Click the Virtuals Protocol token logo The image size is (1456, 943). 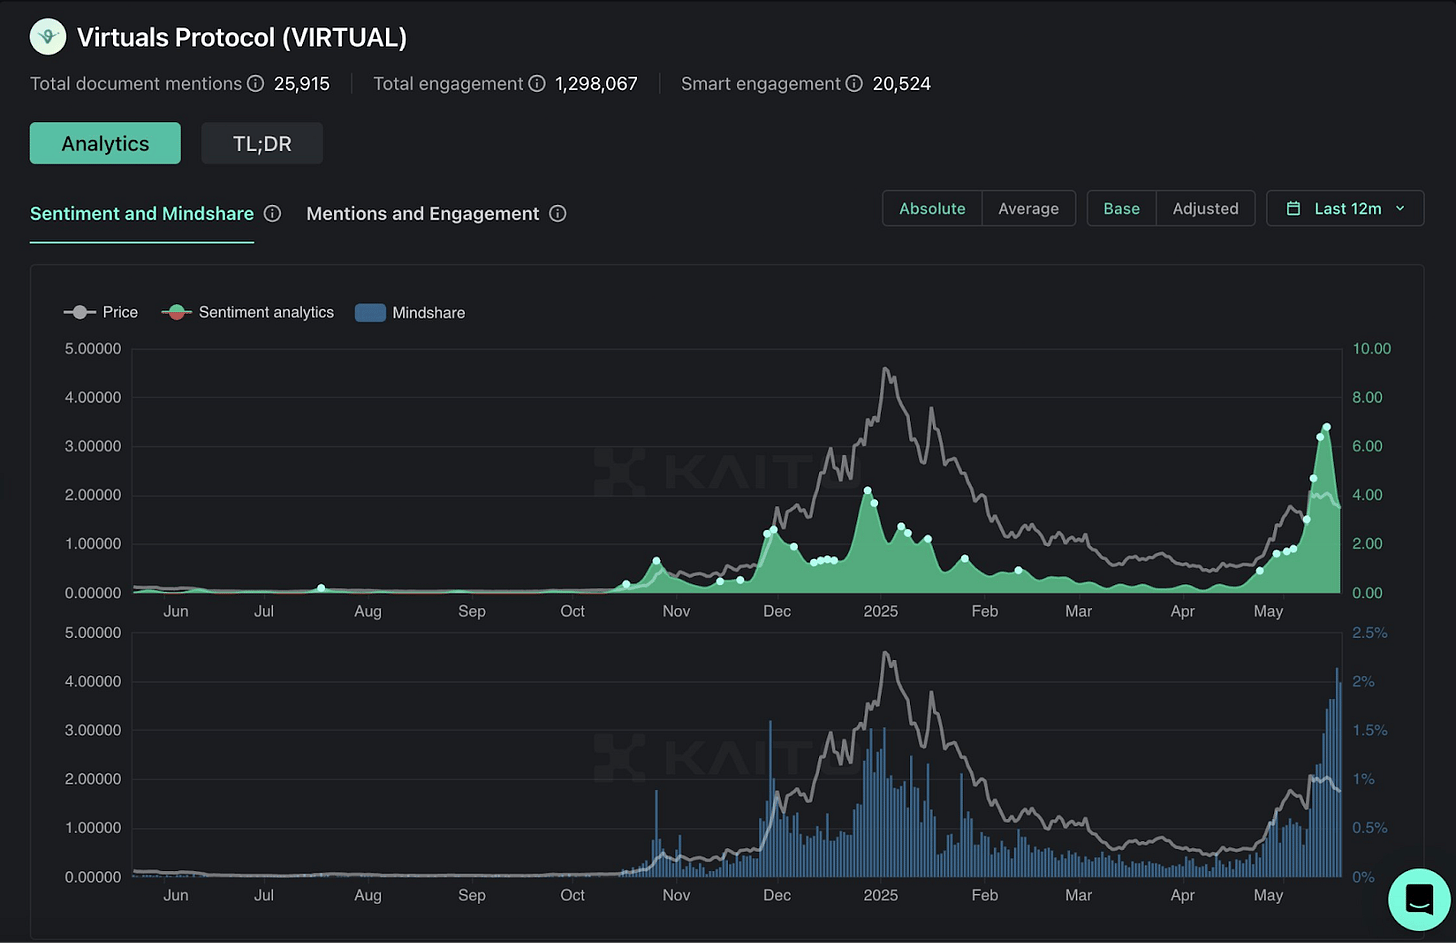(48, 37)
